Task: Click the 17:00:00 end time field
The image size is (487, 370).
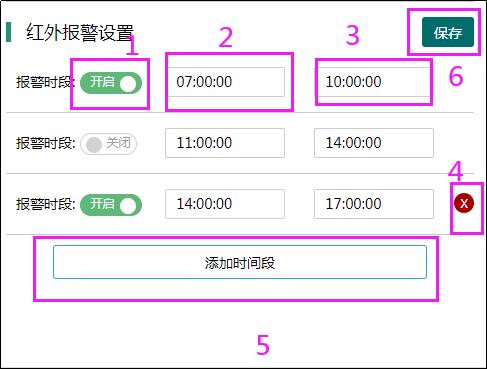Action: 374,204
